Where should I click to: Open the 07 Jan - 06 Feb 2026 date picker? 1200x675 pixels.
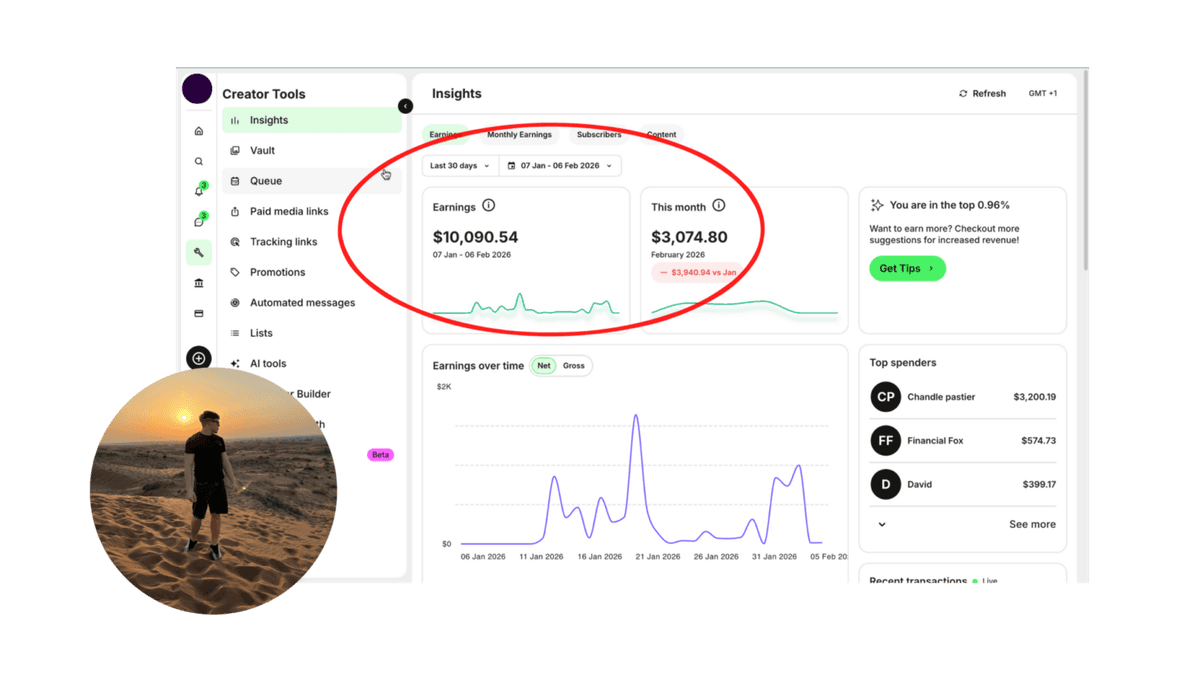click(560, 166)
